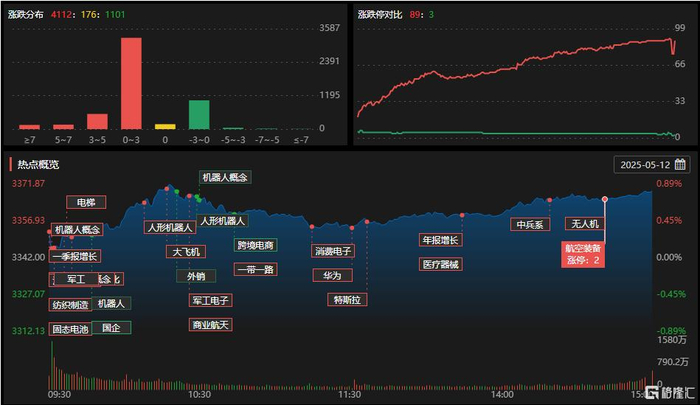The width and height of the screenshot is (700, 405).
Task: Click the 涨跌分布 heading
Action: pos(25,14)
